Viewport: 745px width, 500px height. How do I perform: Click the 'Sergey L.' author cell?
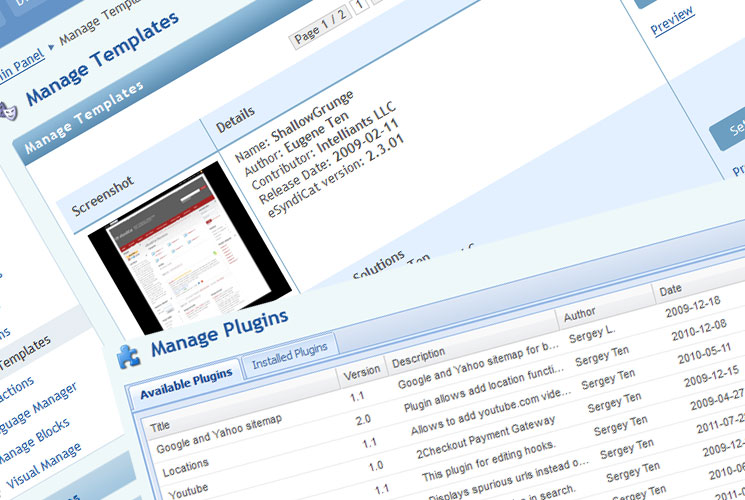(x=592, y=335)
